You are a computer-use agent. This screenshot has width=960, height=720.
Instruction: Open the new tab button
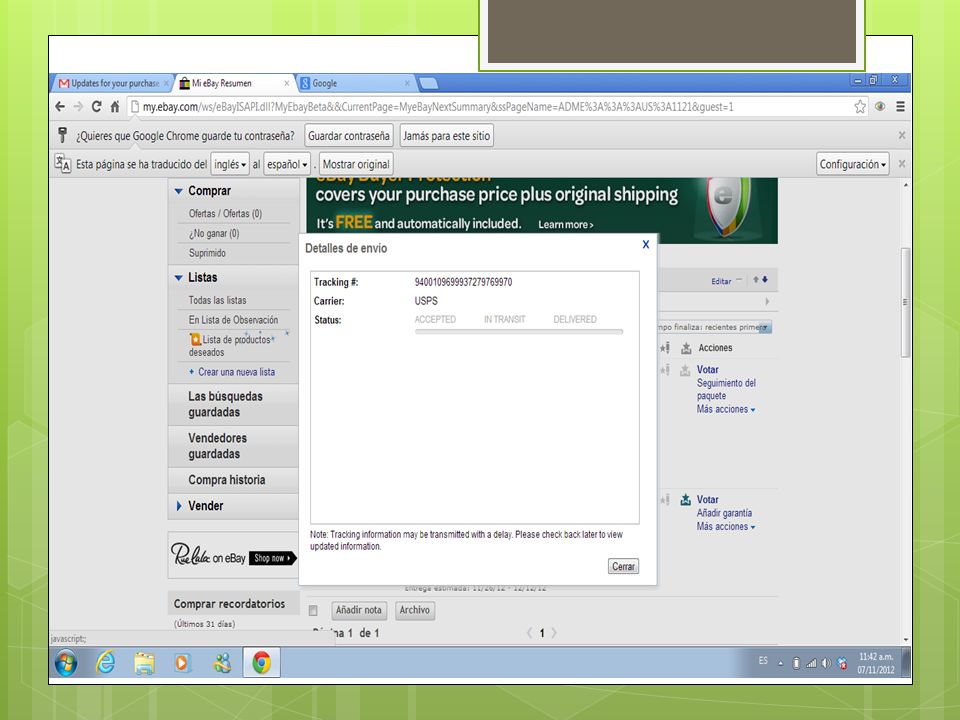click(429, 83)
